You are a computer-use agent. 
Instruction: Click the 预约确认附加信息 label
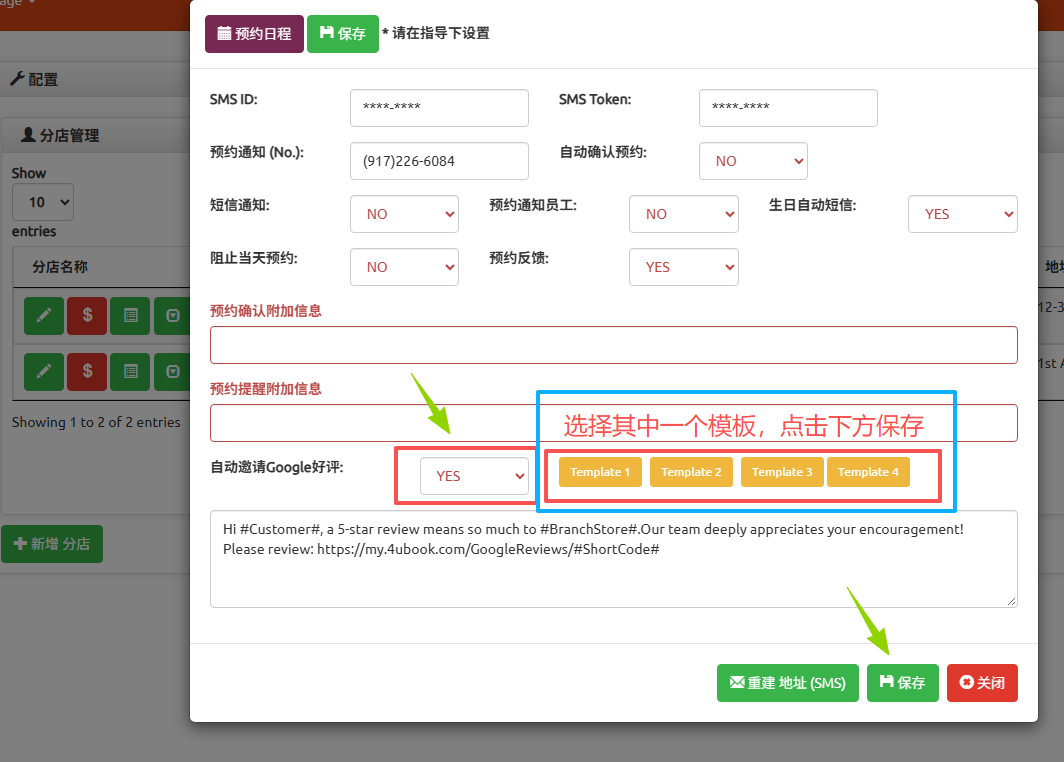(x=266, y=311)
